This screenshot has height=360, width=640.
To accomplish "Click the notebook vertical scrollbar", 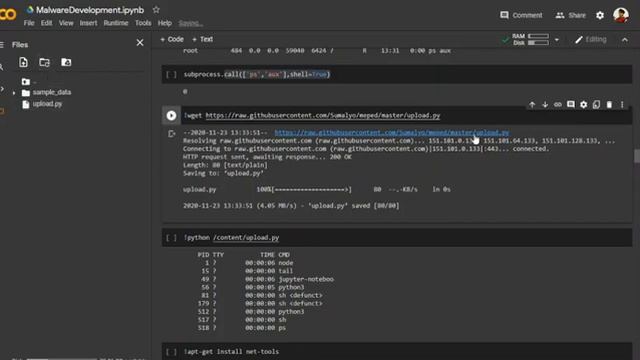I will 637,156.
